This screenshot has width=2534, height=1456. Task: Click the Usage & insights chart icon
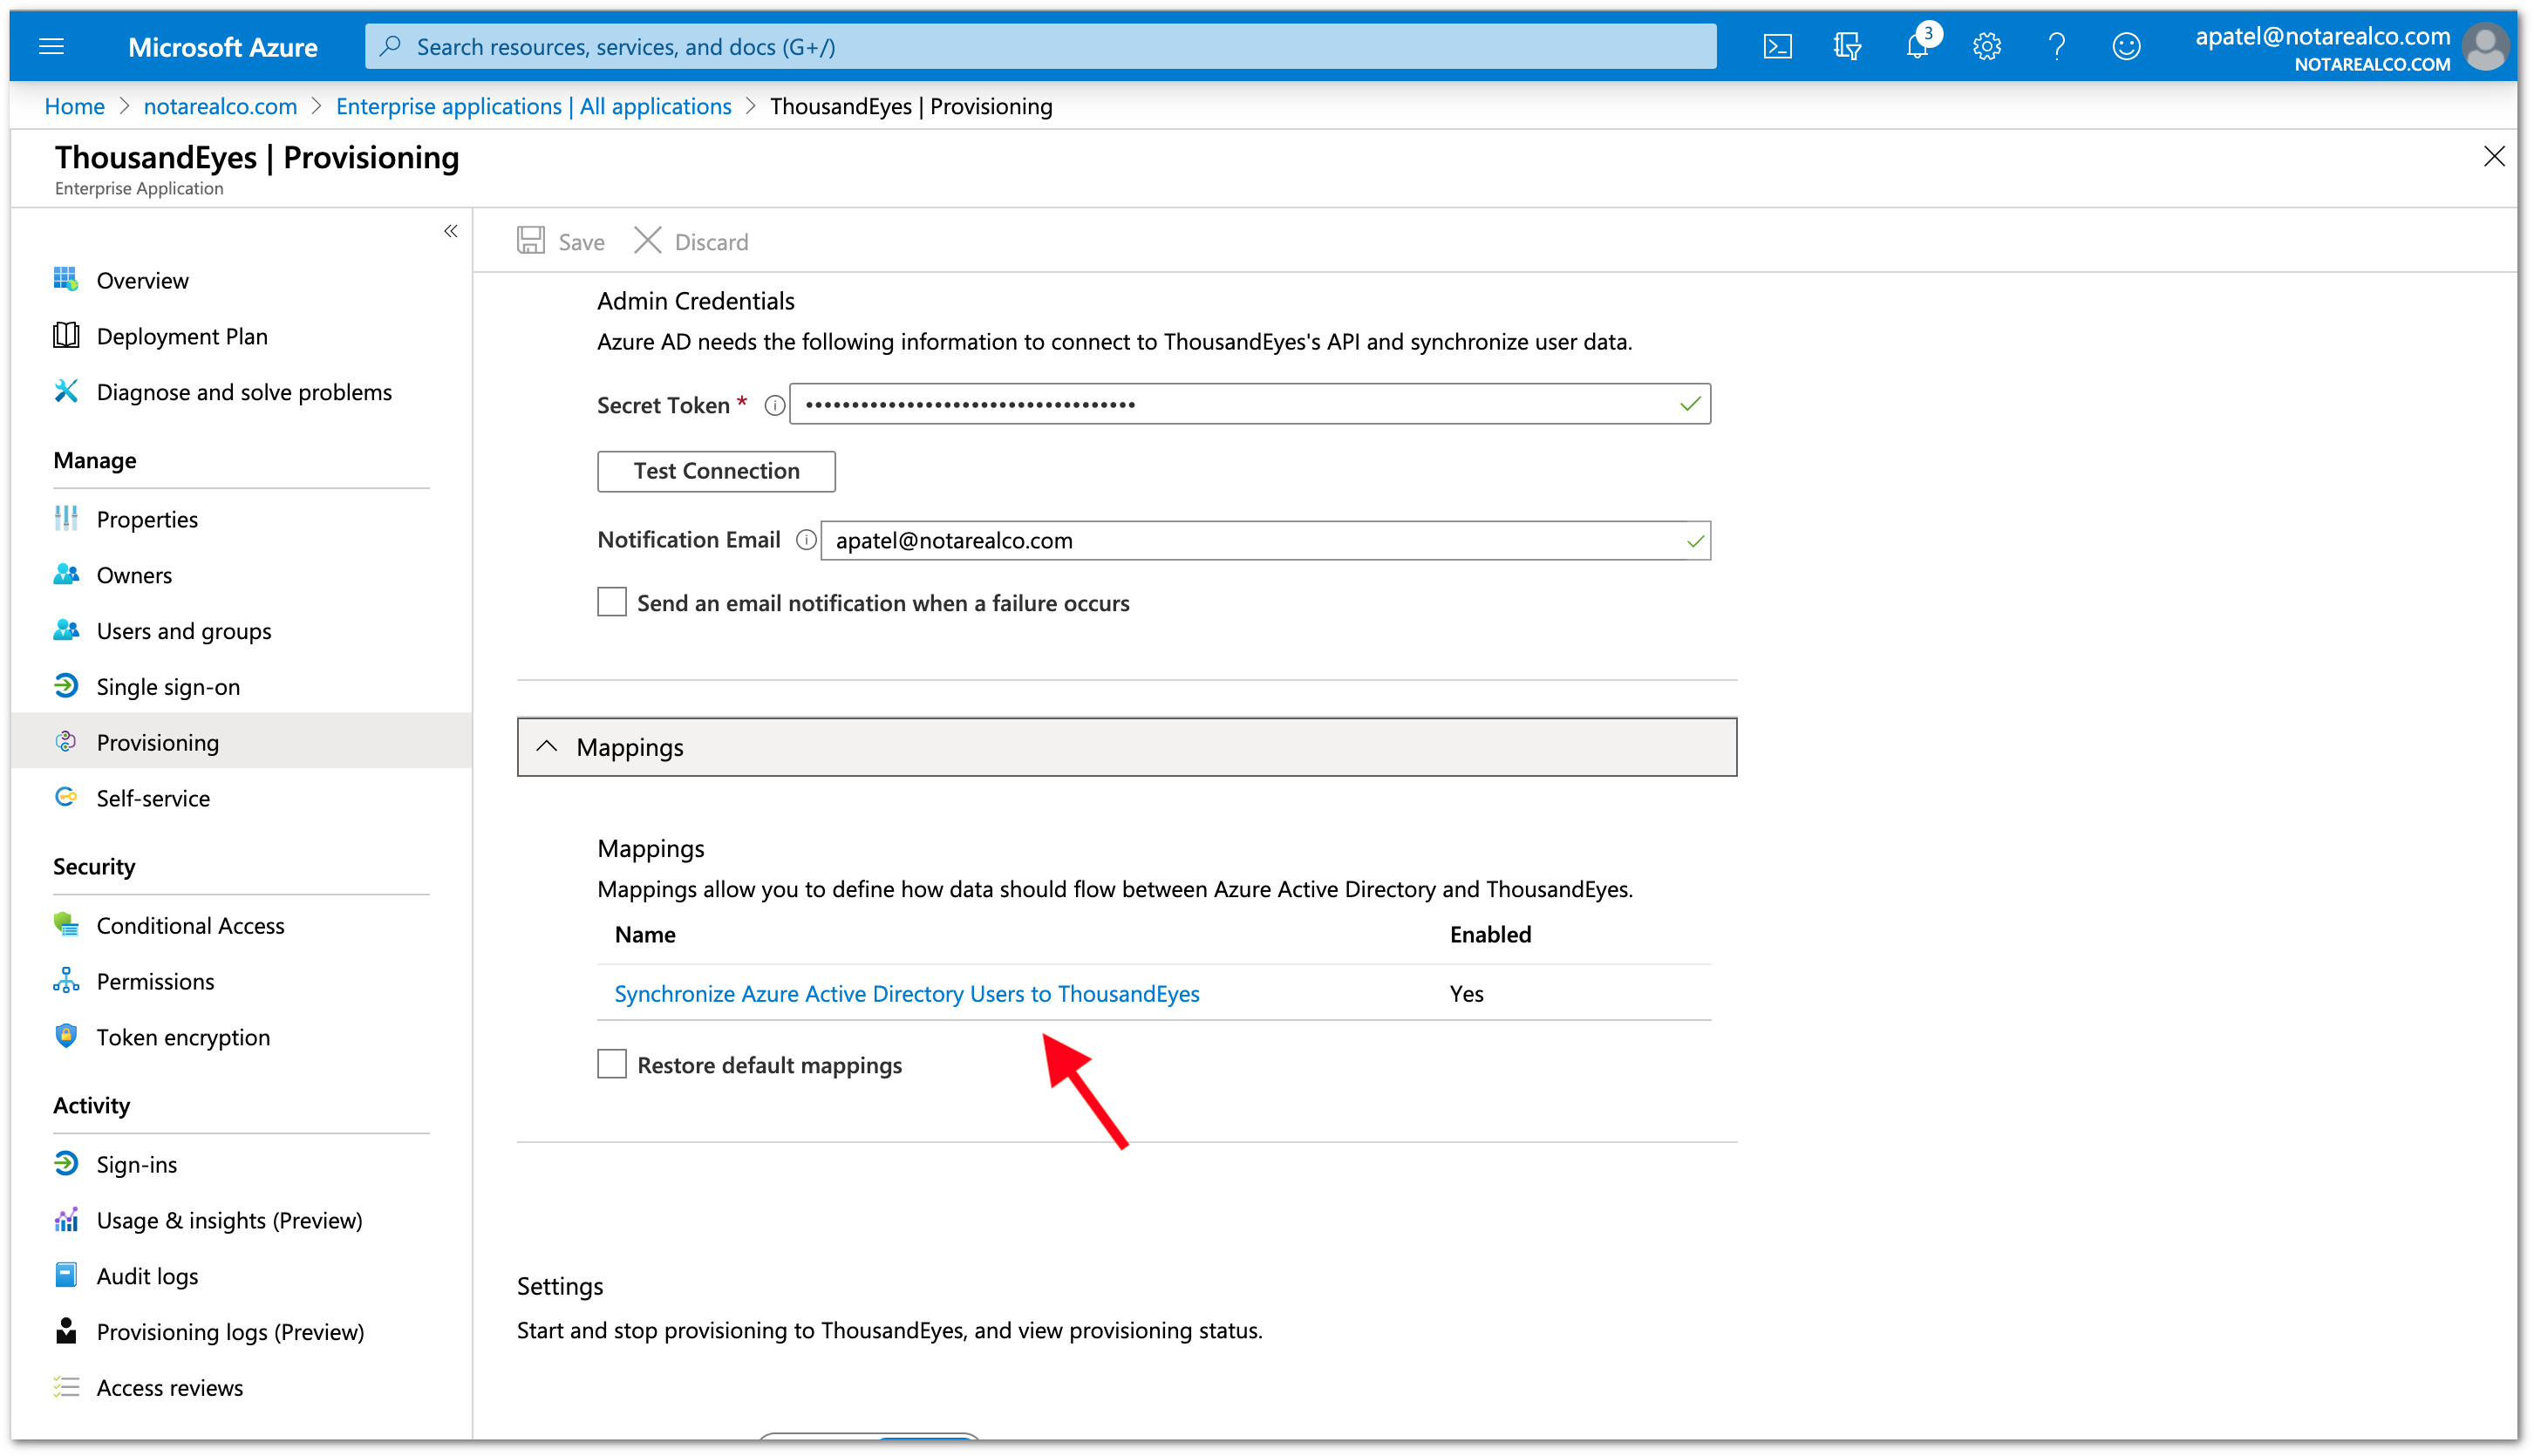[66, 1220]
